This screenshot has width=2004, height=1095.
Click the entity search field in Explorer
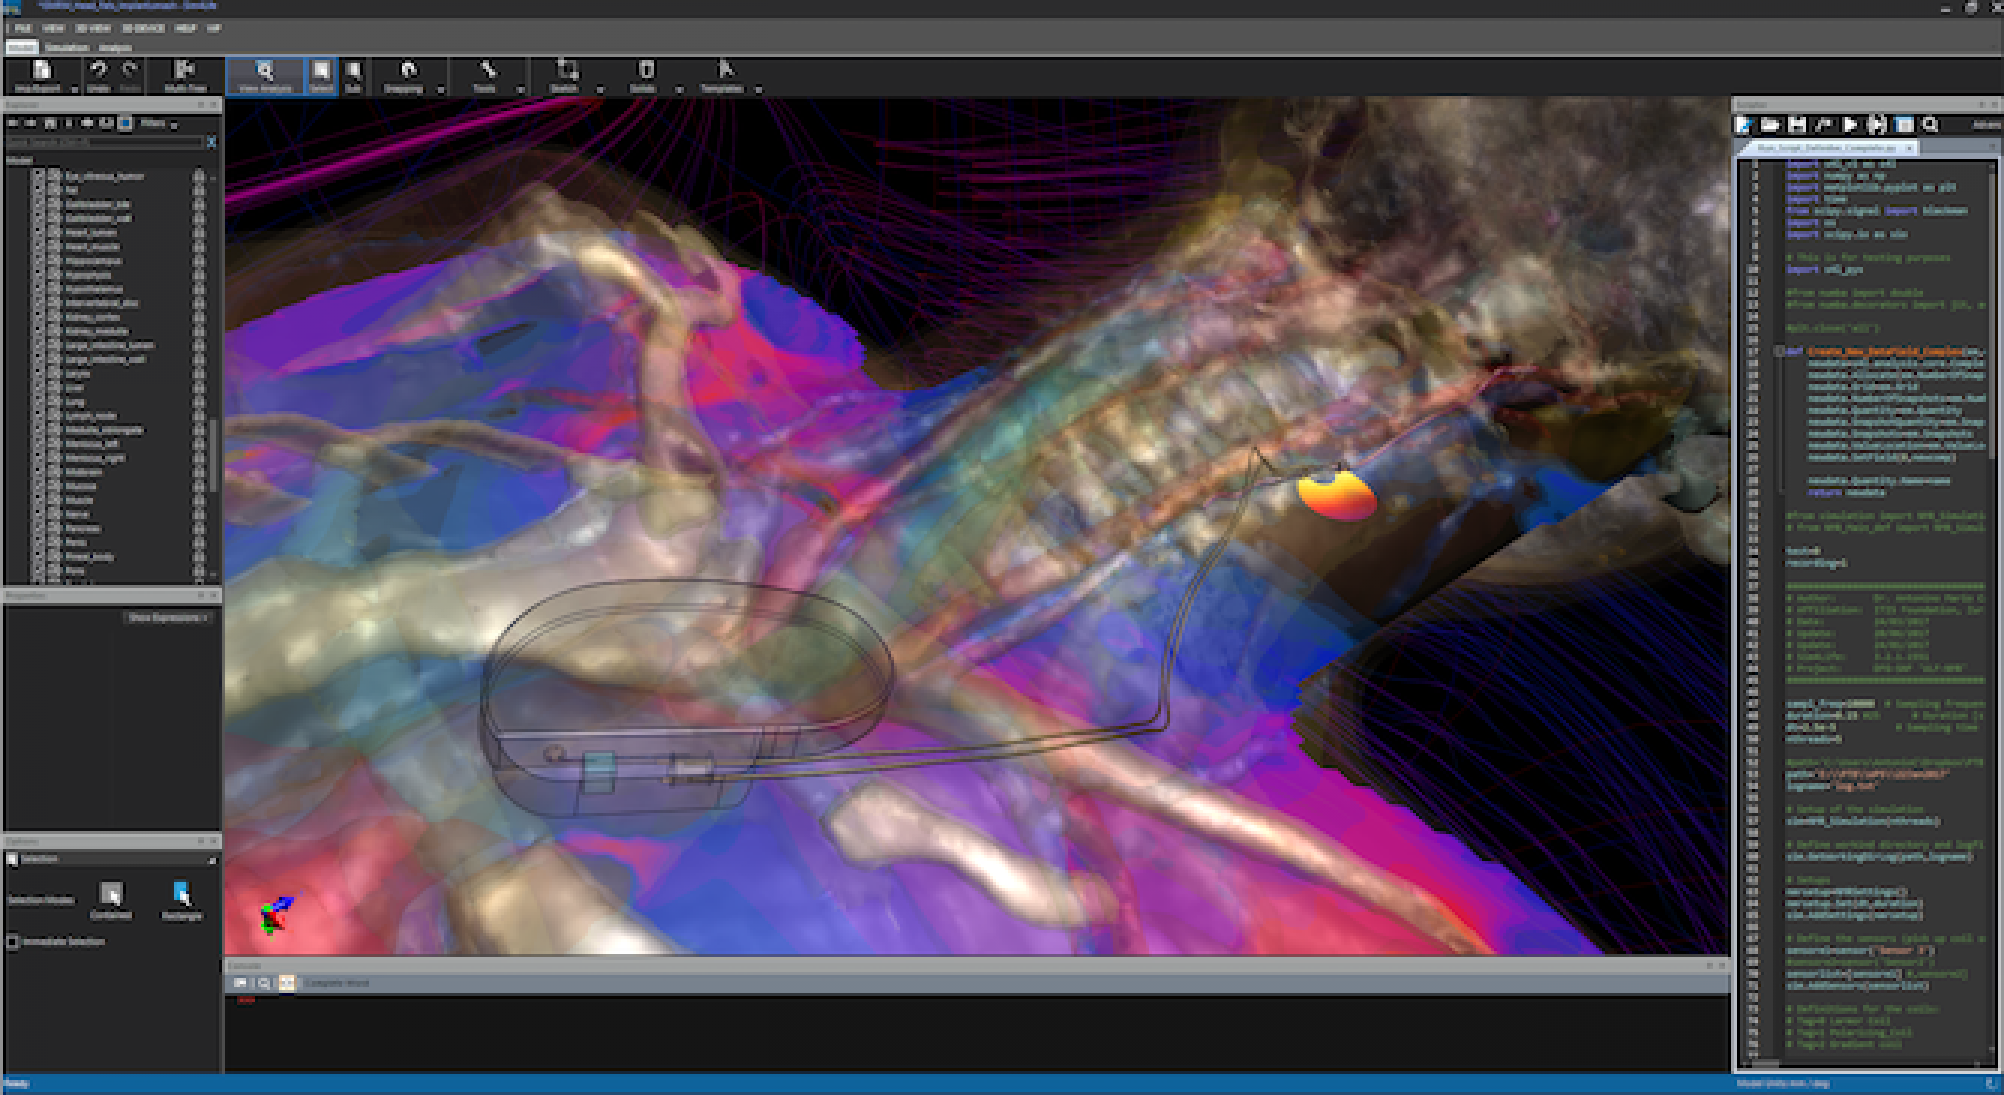pyautogui.click(x=100, y=143)
